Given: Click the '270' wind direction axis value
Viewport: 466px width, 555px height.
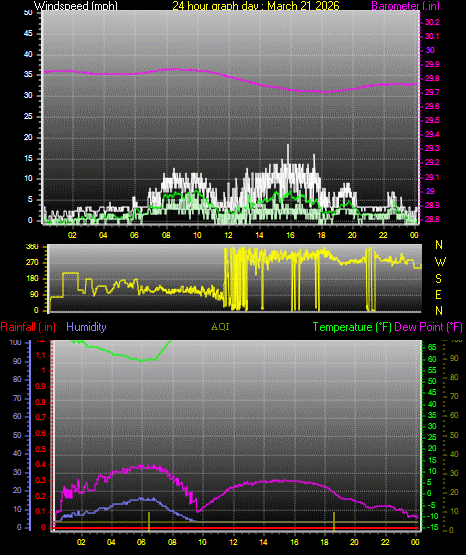Looking at the screenshot, I should pos(32,263).
